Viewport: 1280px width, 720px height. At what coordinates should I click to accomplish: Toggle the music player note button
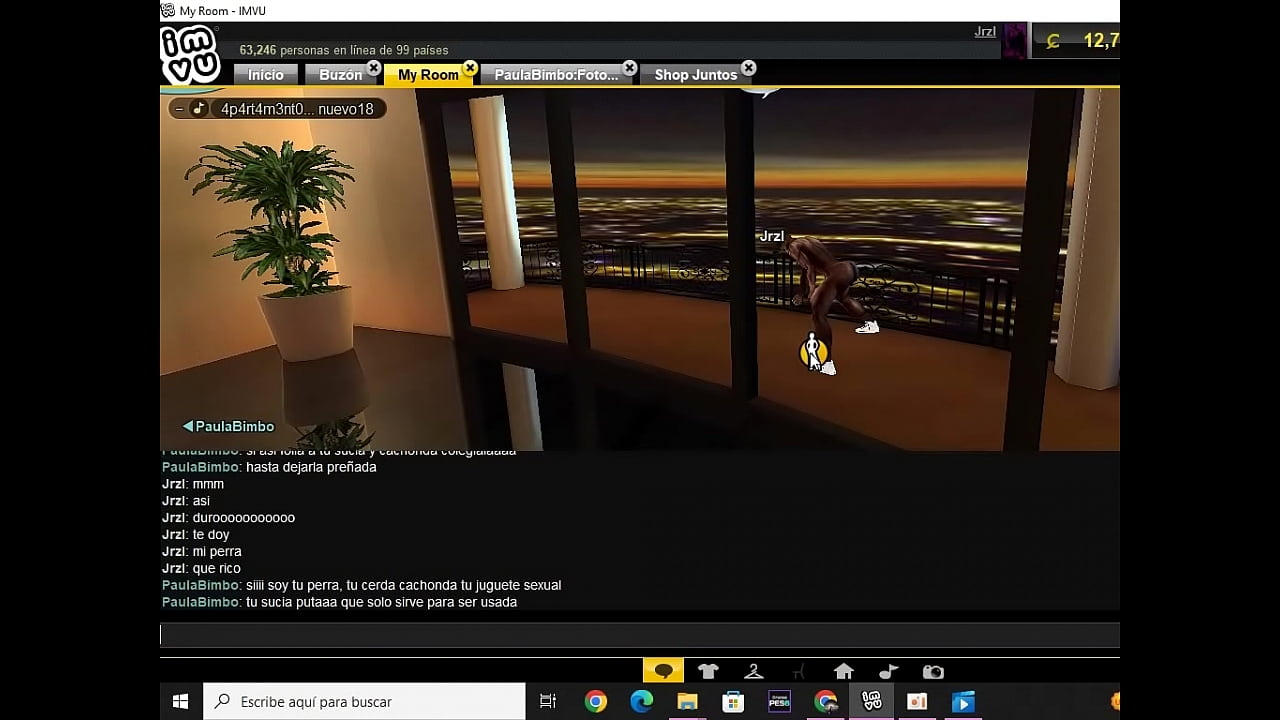(x=199, y=109)
